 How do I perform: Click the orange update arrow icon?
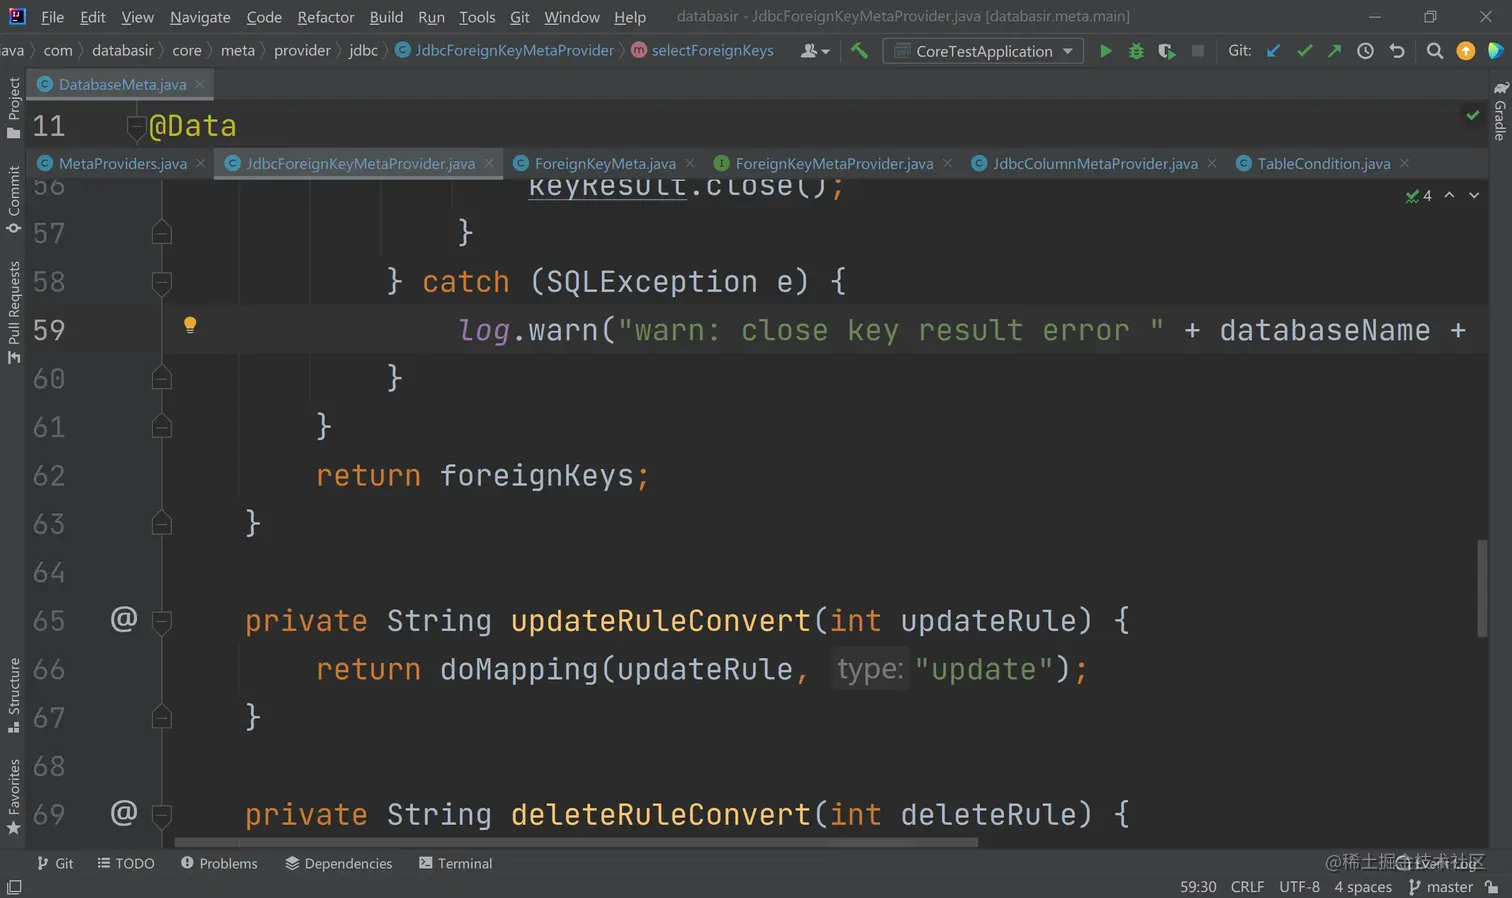tap(1466, 51)
